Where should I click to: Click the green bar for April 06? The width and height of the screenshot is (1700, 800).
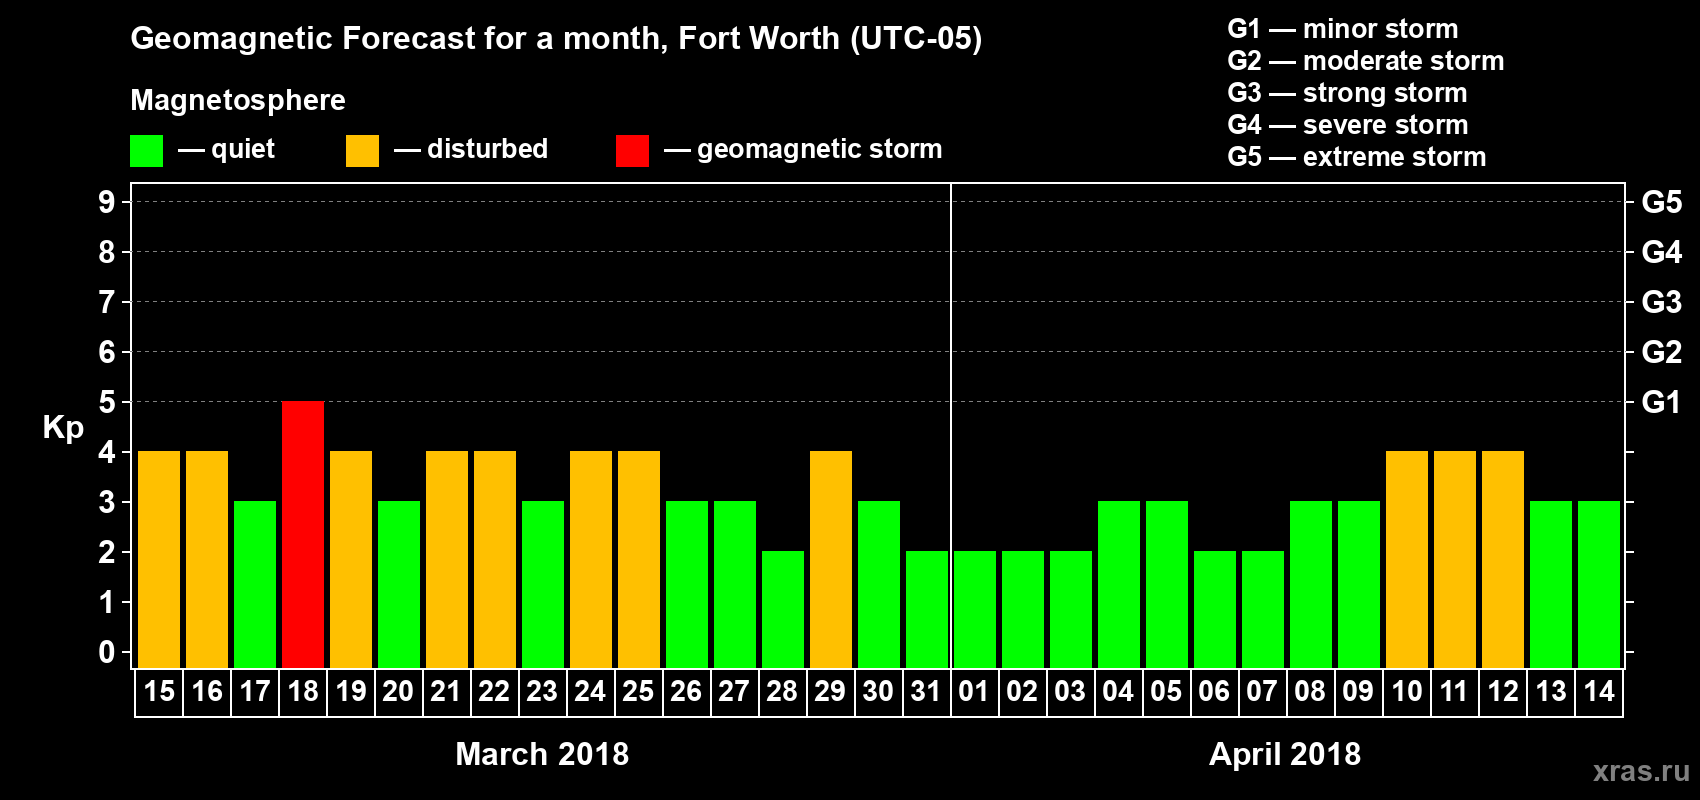pos(1215,610)
